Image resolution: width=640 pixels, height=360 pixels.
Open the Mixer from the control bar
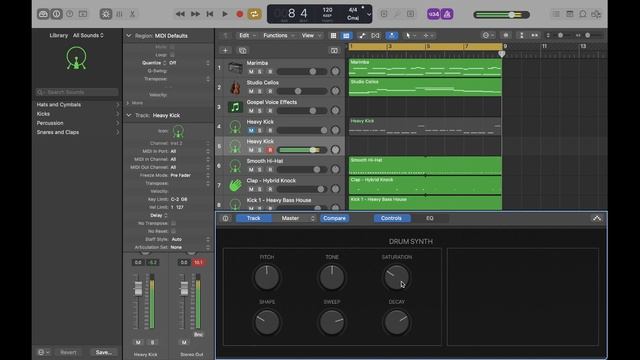pyautogui.click(x=119, y=14)
